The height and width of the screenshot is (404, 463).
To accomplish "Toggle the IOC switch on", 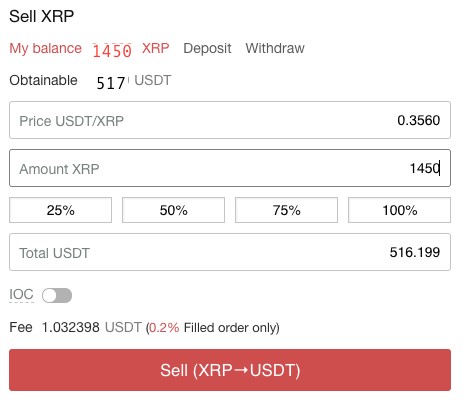I will (57, 295).
